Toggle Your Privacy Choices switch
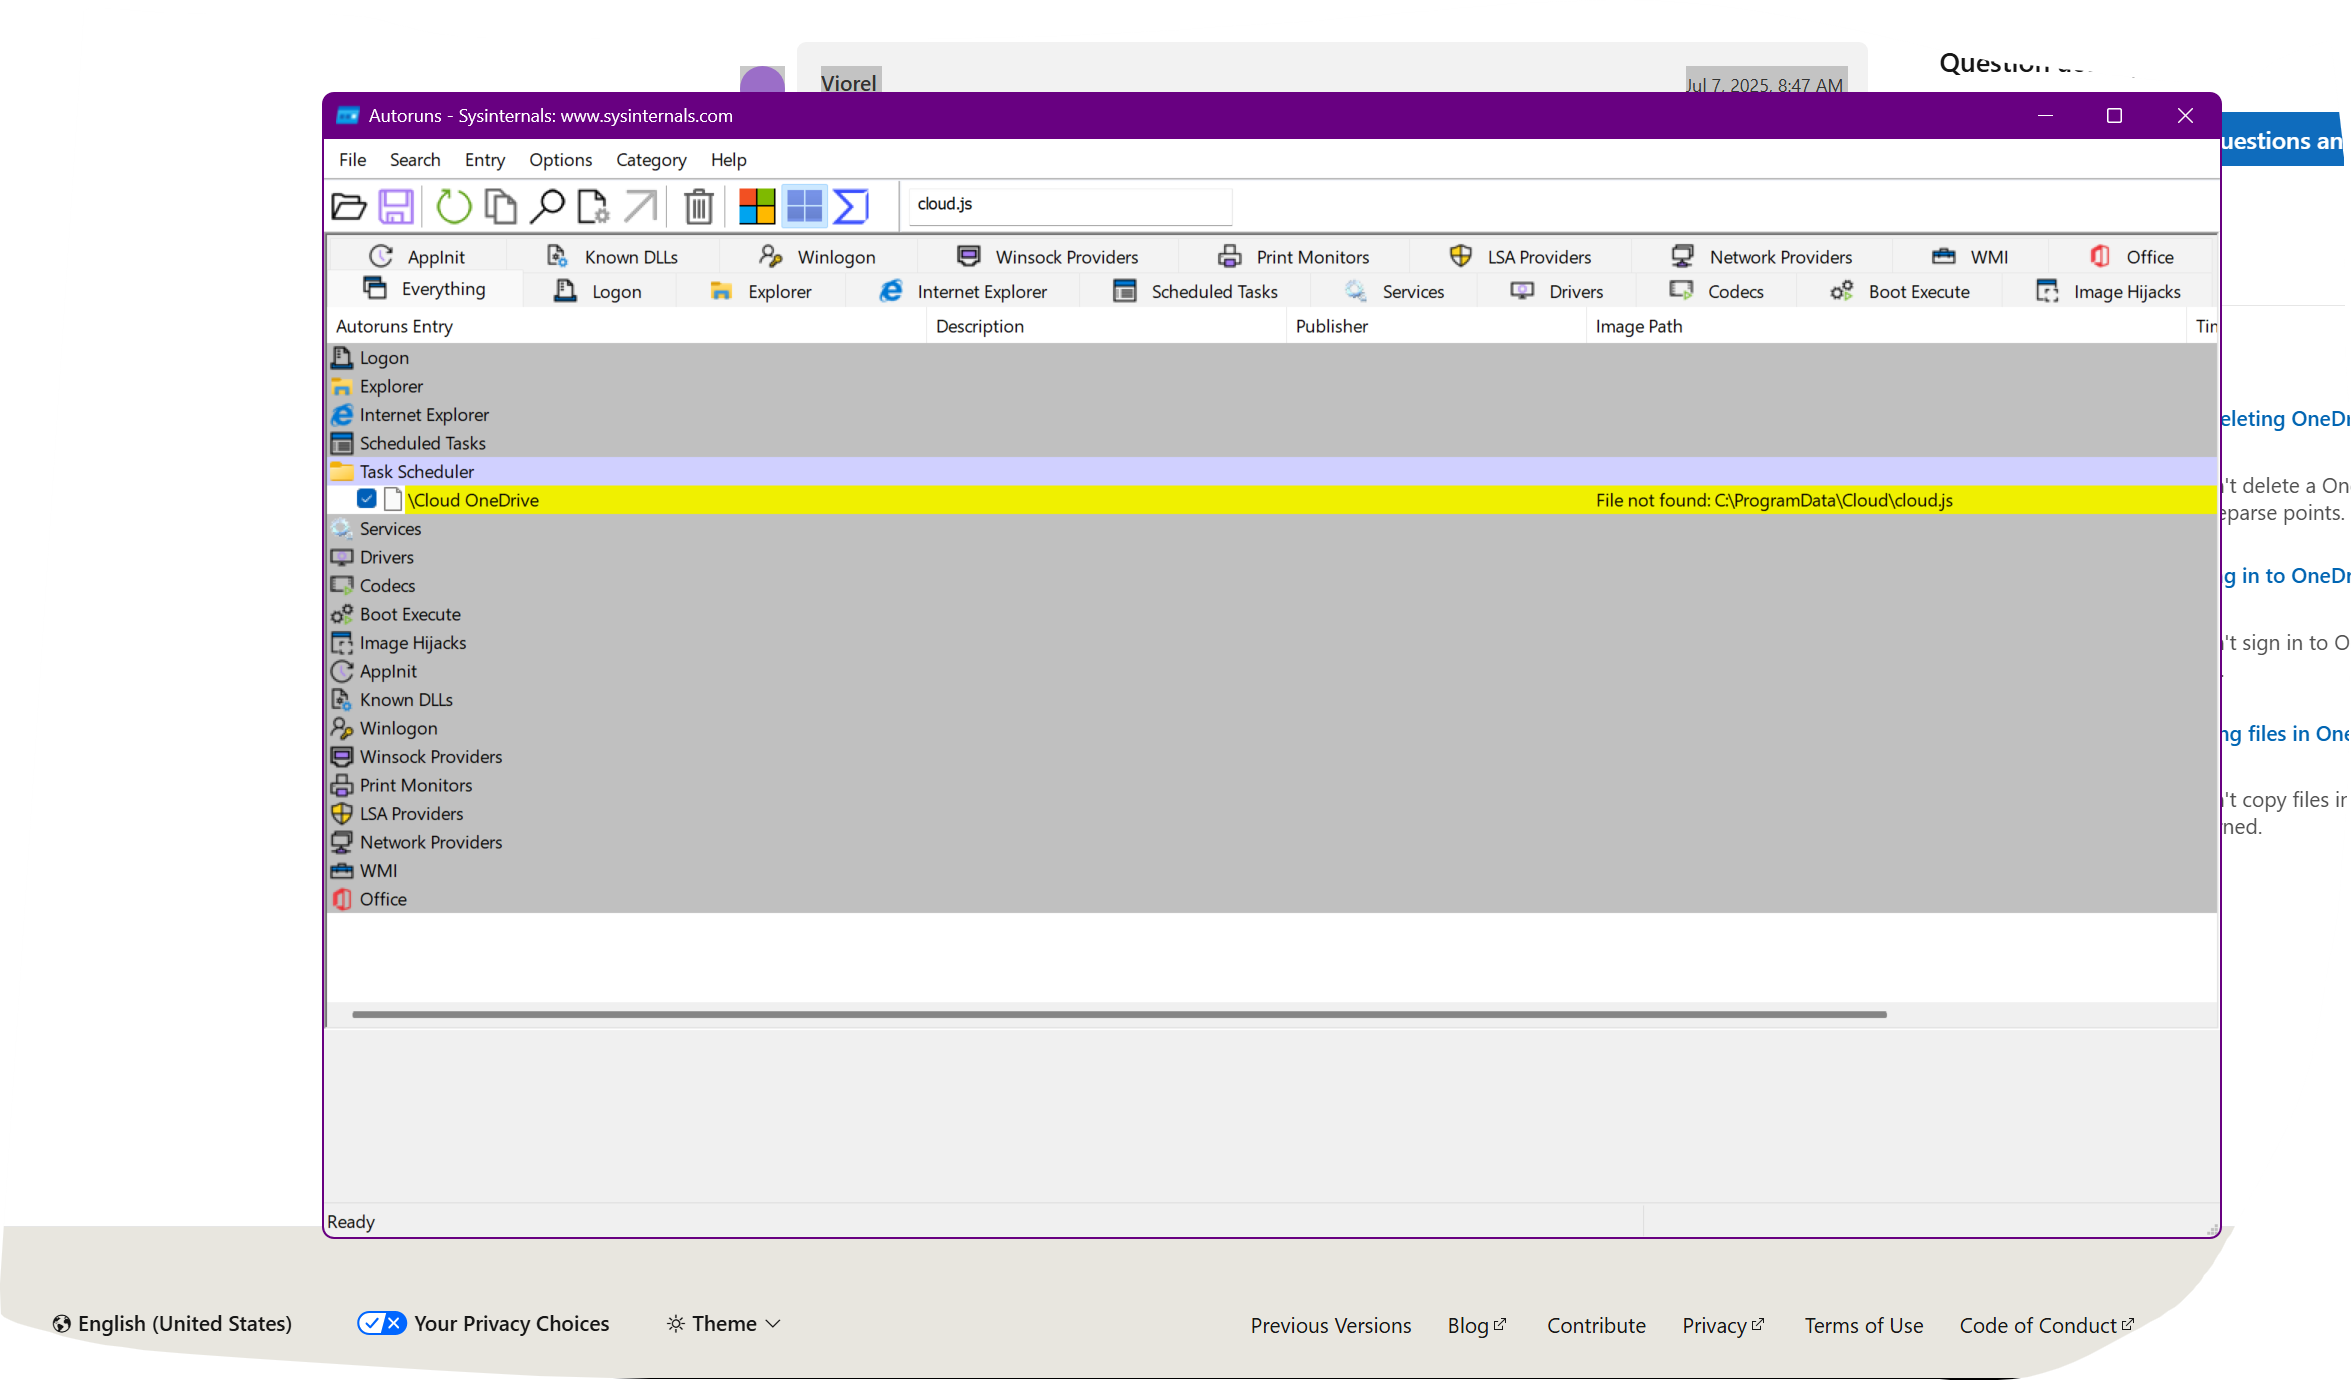This screenshot has width=2351, height=1380. pyautogui.click(x=381, y=1323)
